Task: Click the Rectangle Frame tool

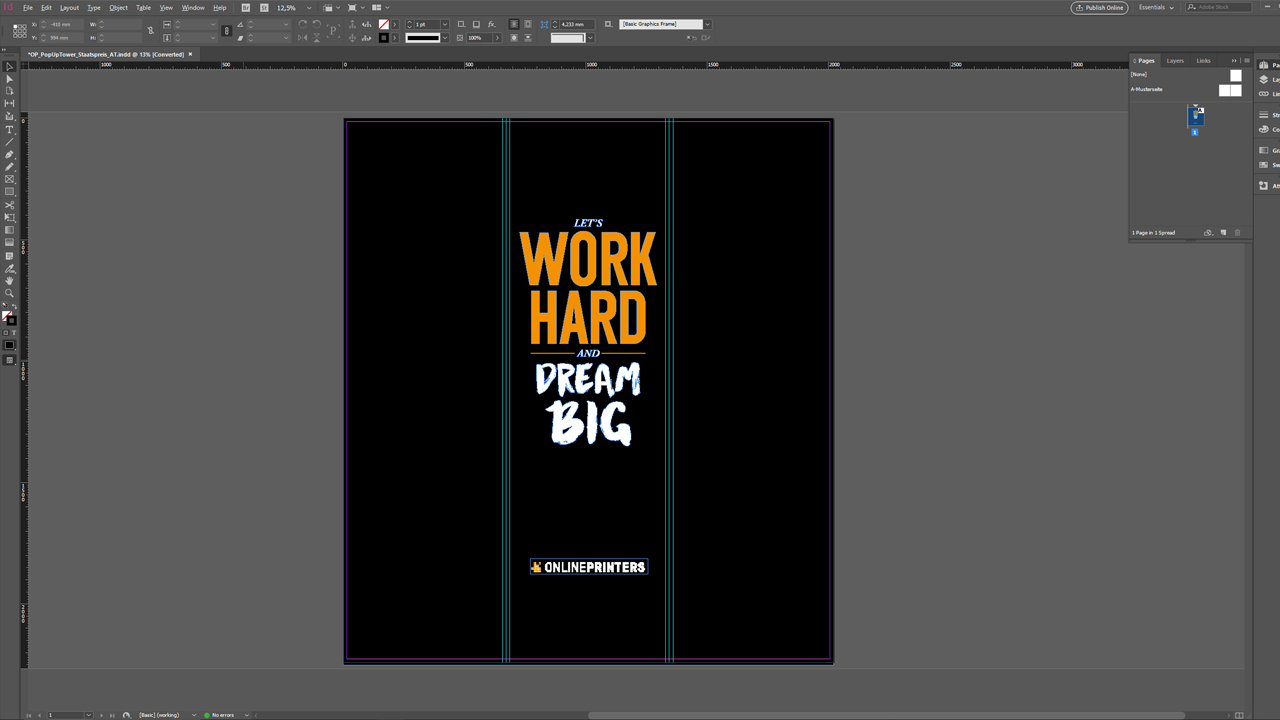Action: (9, 179)
